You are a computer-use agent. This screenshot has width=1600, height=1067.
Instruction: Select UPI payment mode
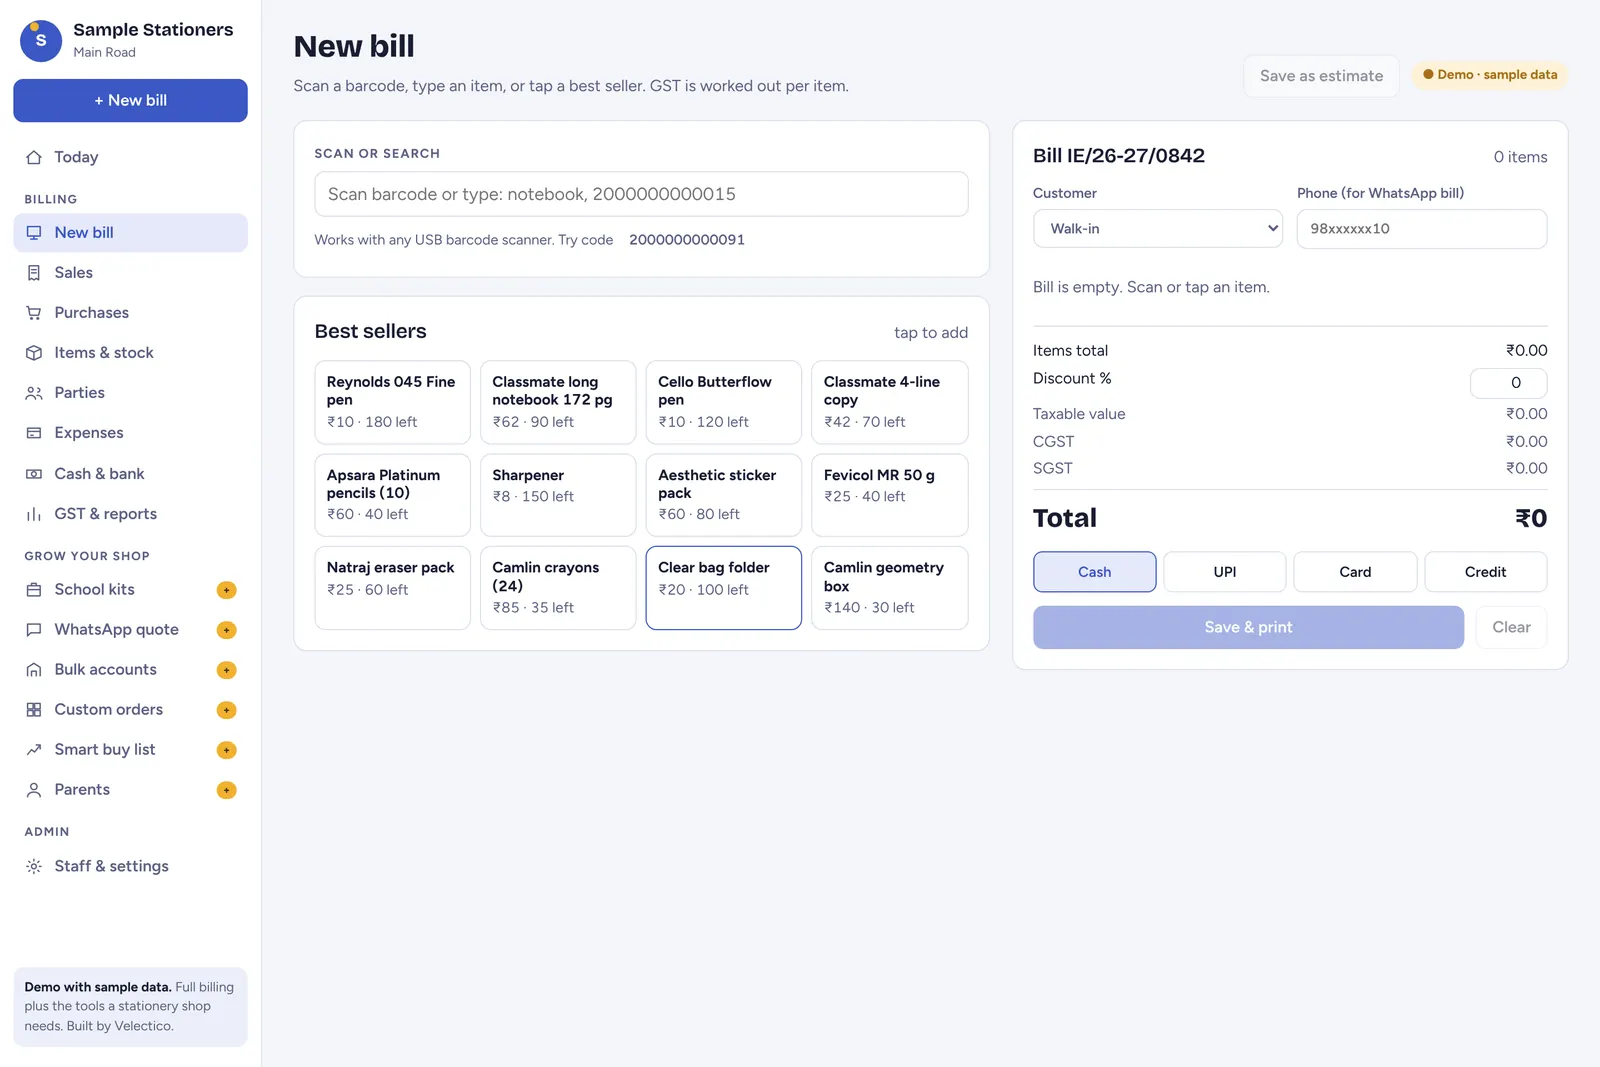(x=1225, y=572)
